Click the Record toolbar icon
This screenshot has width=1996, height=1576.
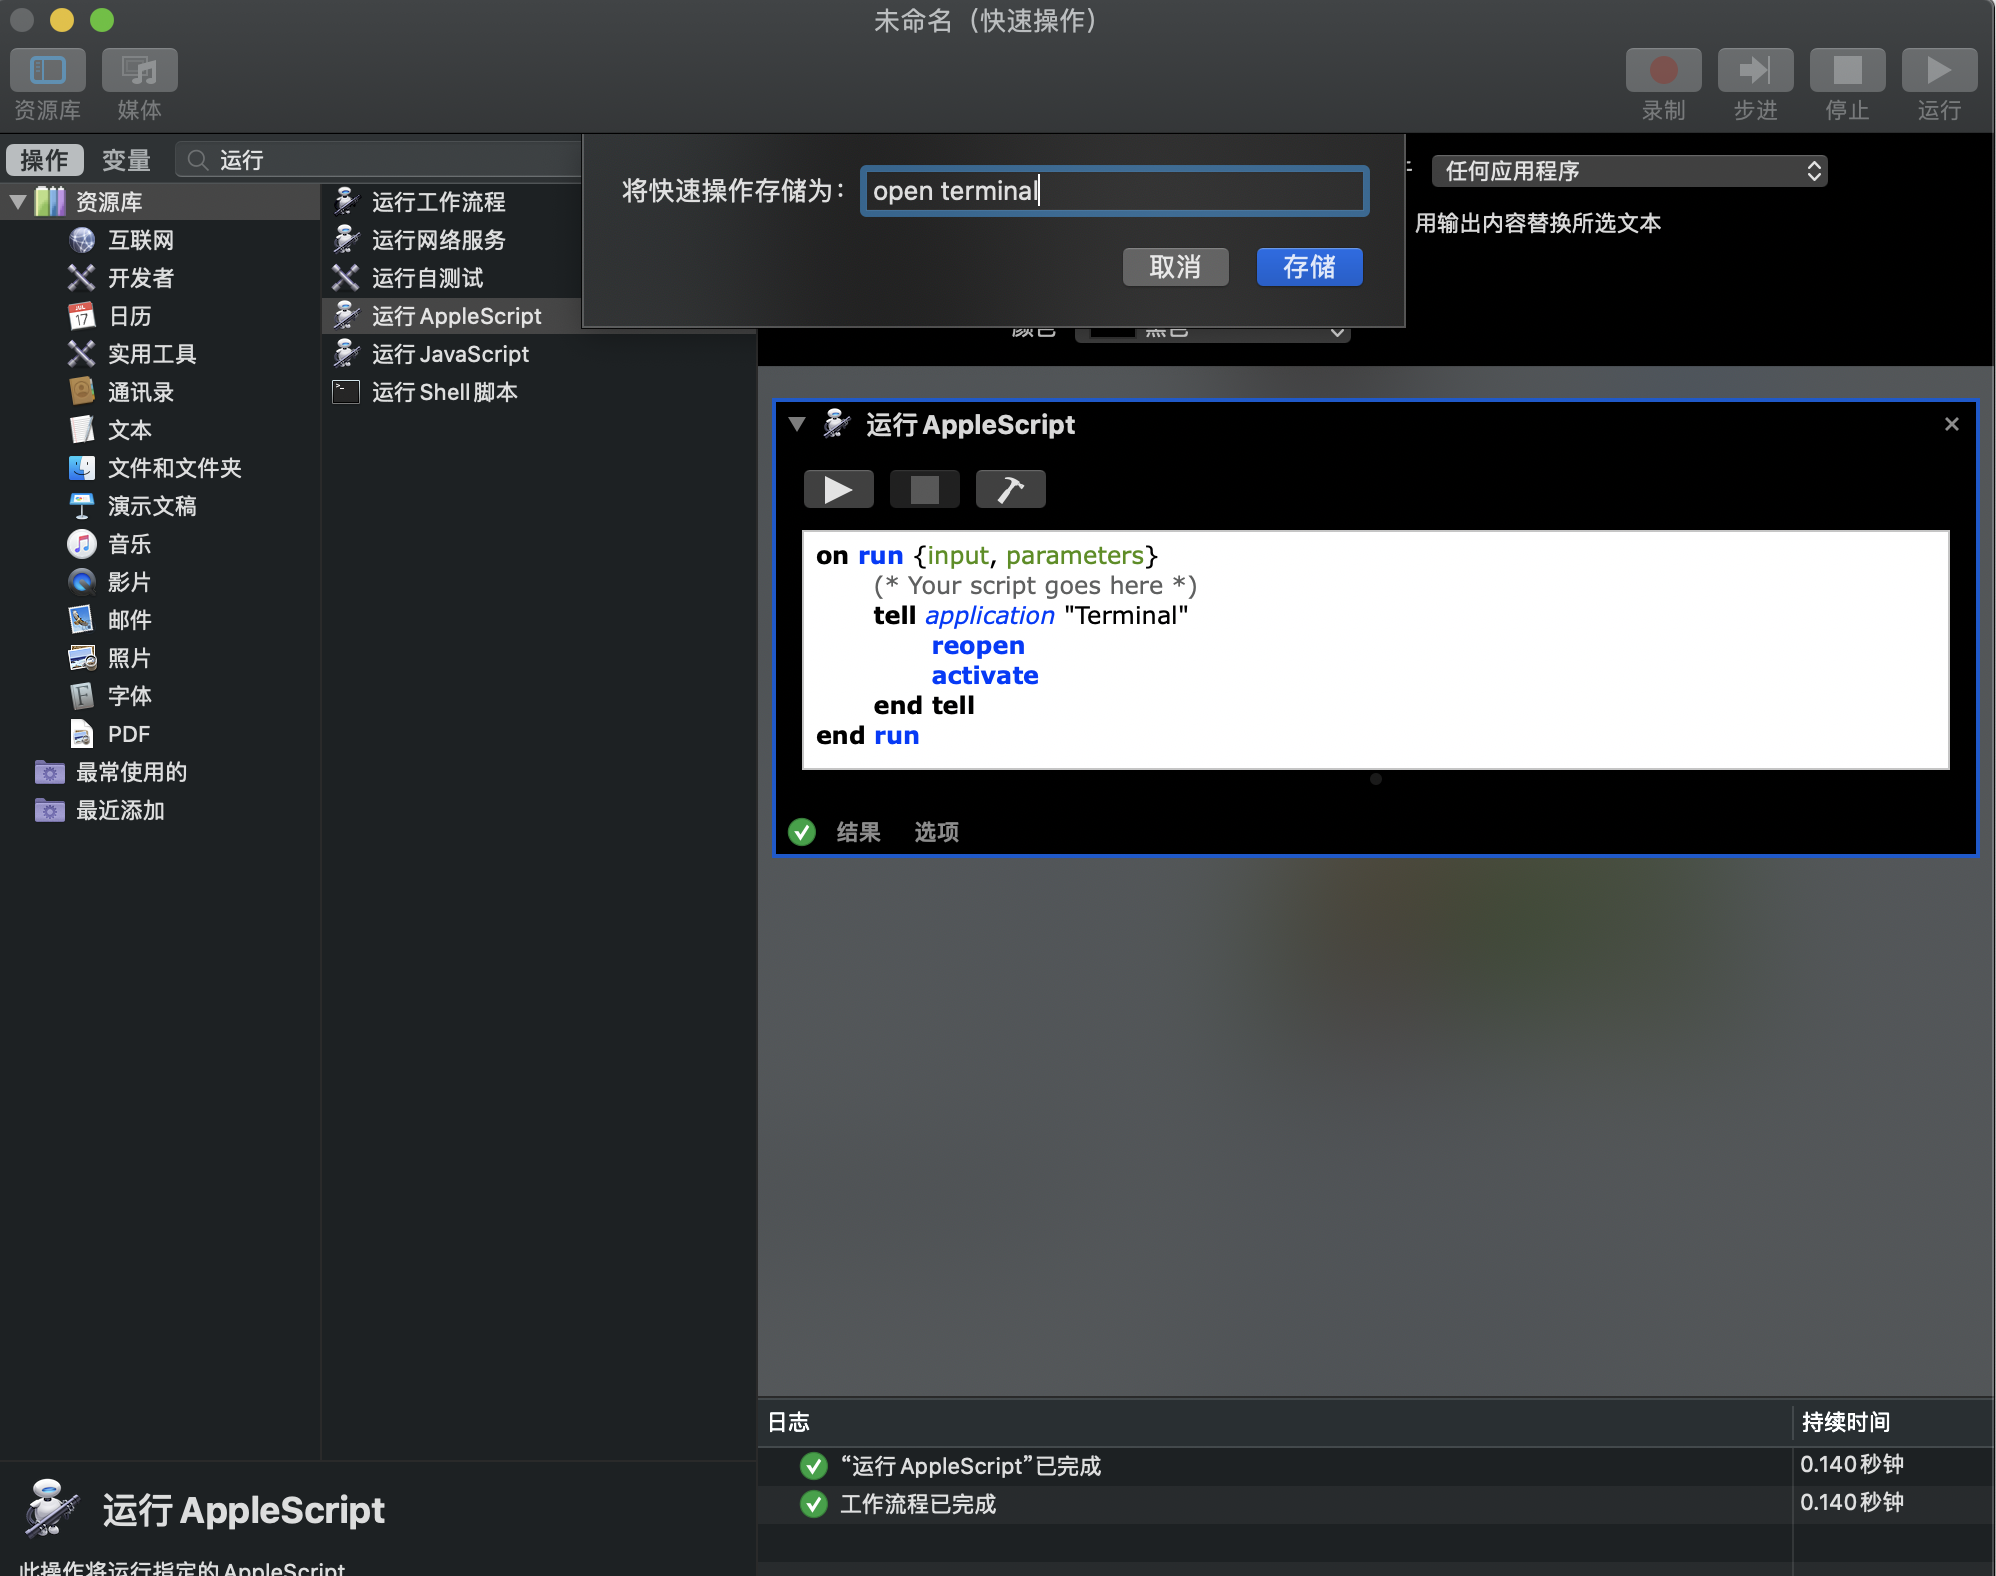pos(1663,71)
